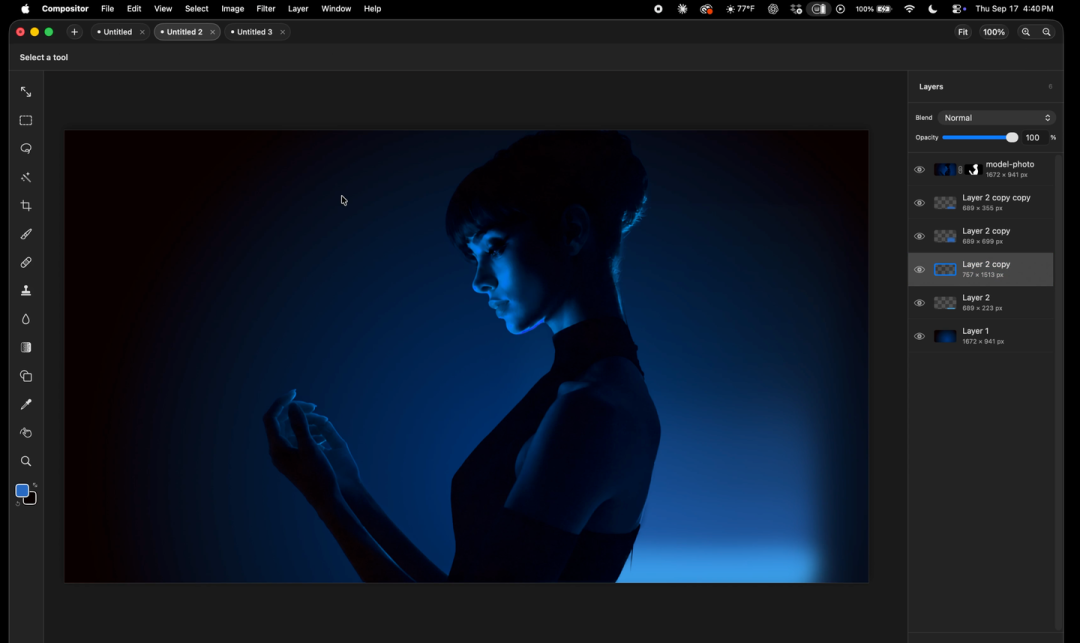The width and height of the screenshot is (1080, 643).
Task: Swap foreground and background colors
Action: click(x=34, y=485)
